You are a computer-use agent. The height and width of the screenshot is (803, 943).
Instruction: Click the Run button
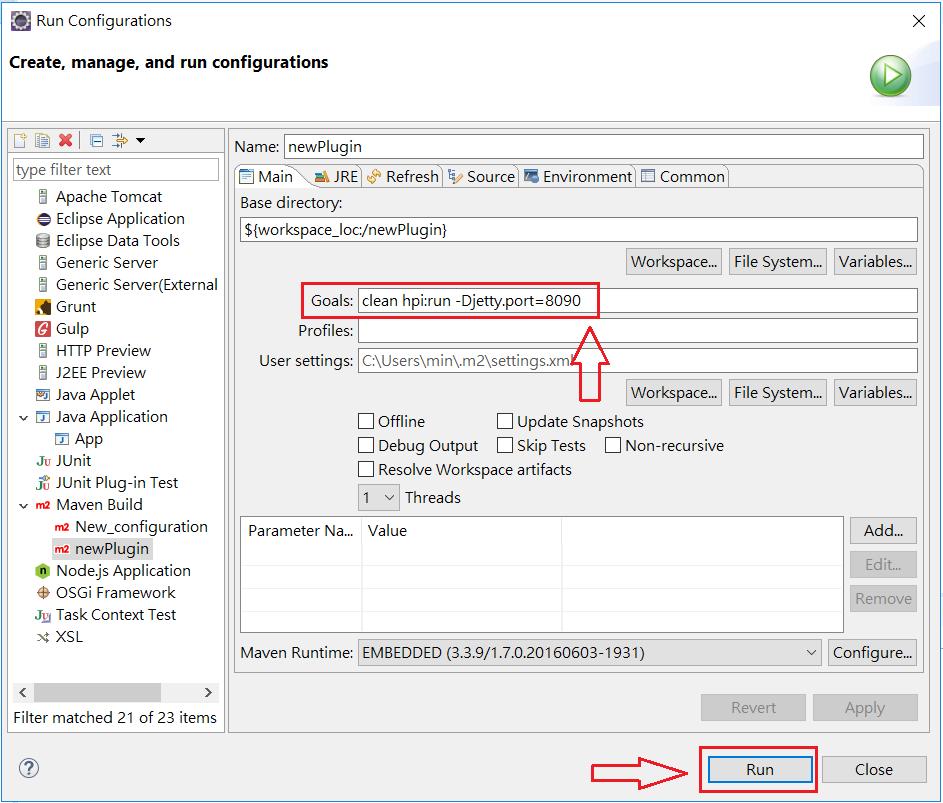(x=760, y=769)
